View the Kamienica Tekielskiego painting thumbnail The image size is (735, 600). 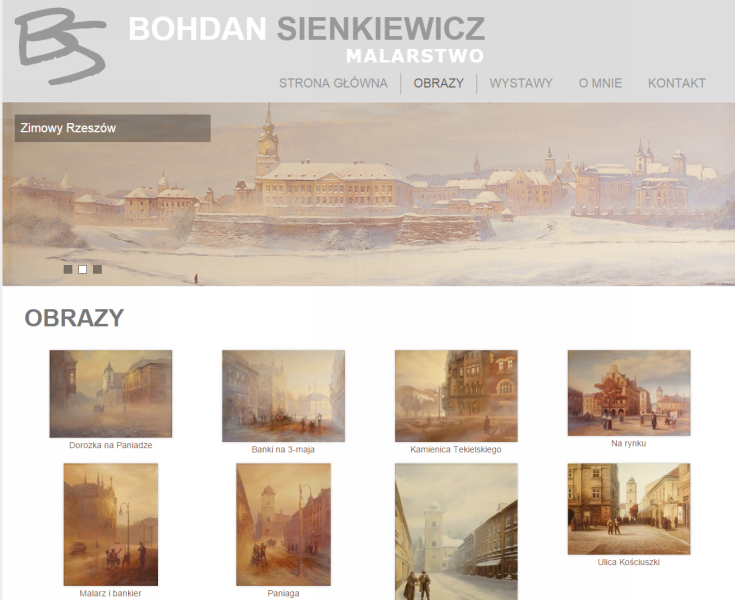(456, 396)
